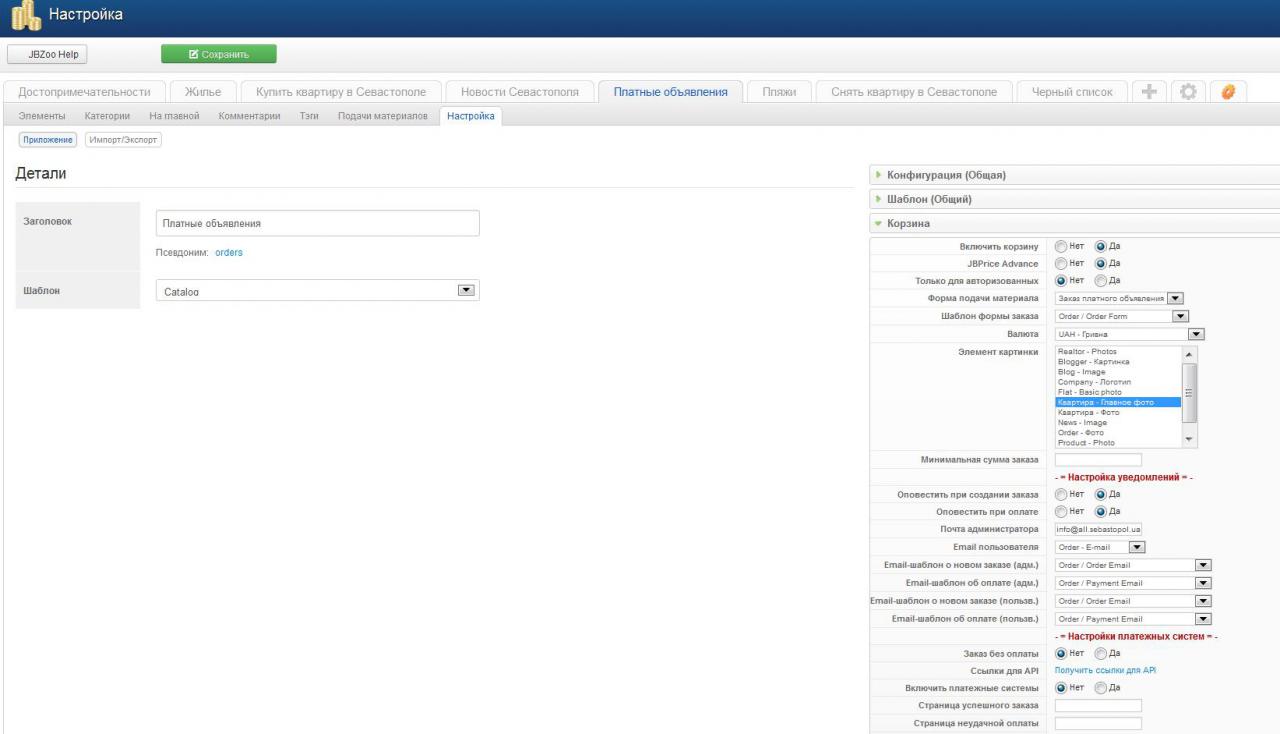Screen dimensions: 1280x734
Task: Open the gear settings icon tab
Action: click(1187, 92)
